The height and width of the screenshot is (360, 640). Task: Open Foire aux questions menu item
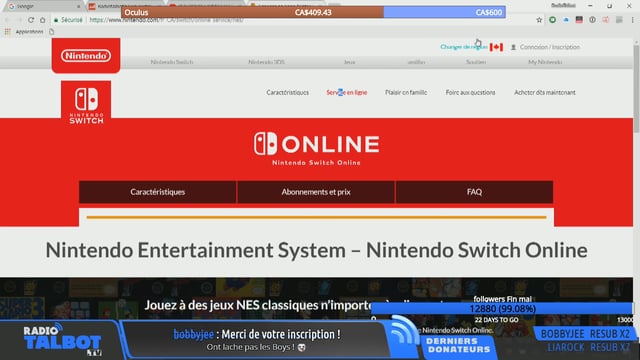click(470, 93)
